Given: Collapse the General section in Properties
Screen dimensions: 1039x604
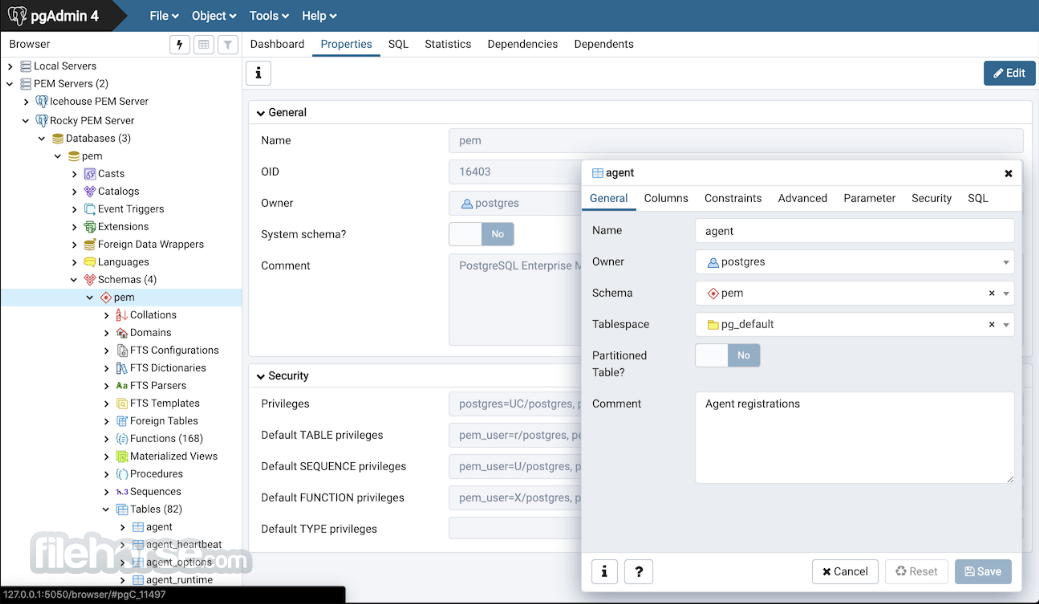Looking at the screenshot, I should [260, 113].
